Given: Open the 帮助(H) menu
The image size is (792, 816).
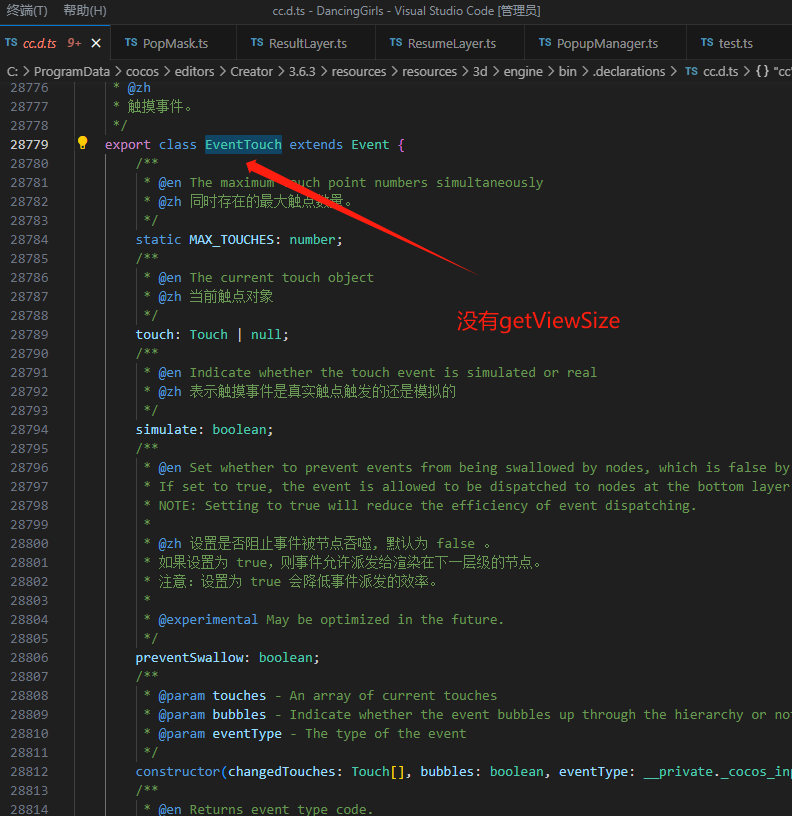Looking at the screenshot, I should tap(85, 10).
